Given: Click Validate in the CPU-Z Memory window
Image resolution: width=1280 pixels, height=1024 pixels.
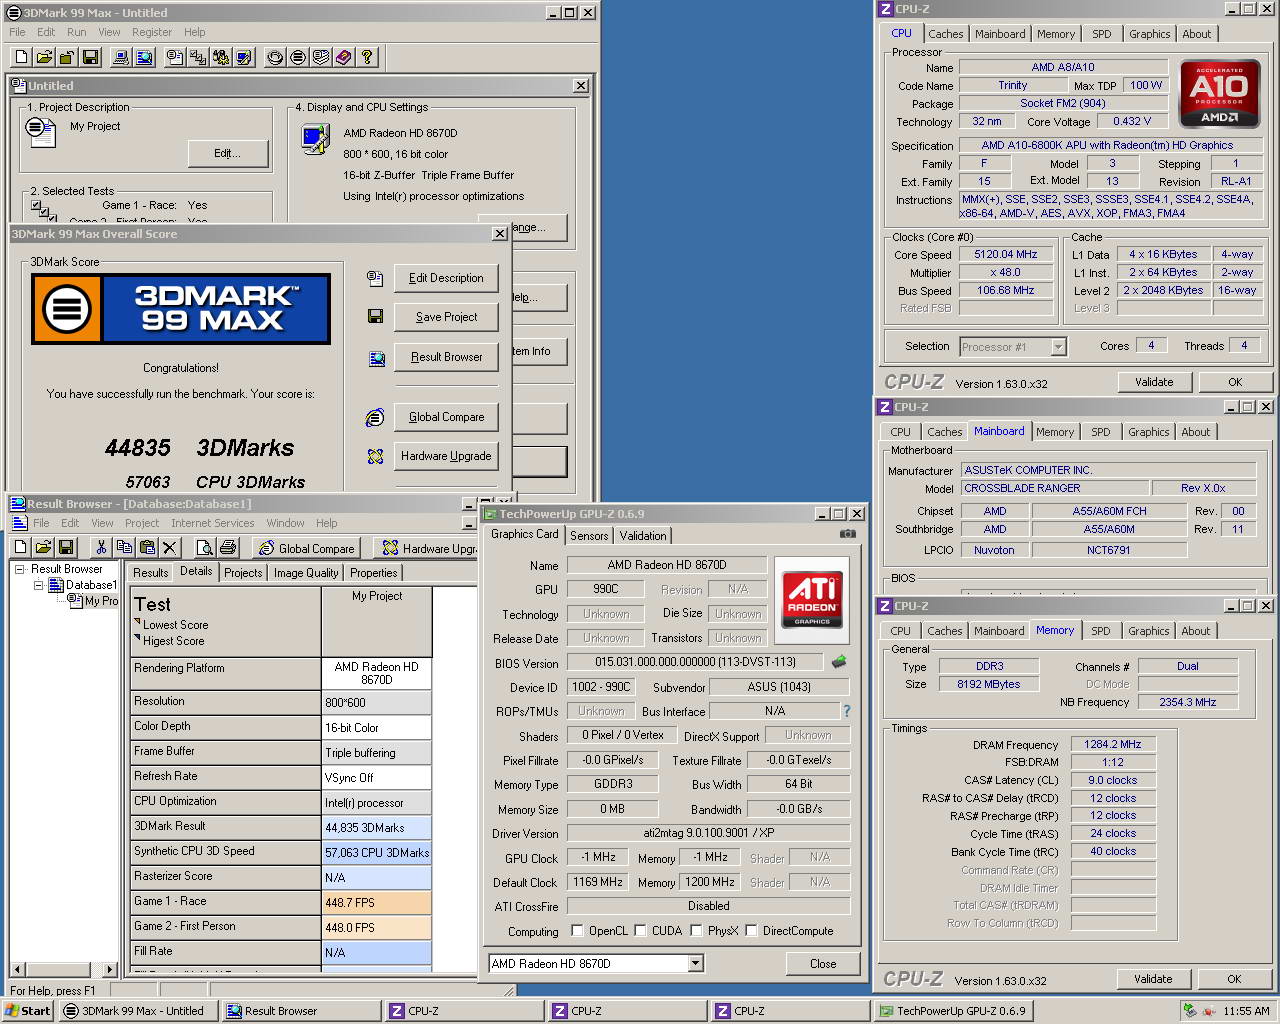Looking at the screenshot, I should [1153, 979].
